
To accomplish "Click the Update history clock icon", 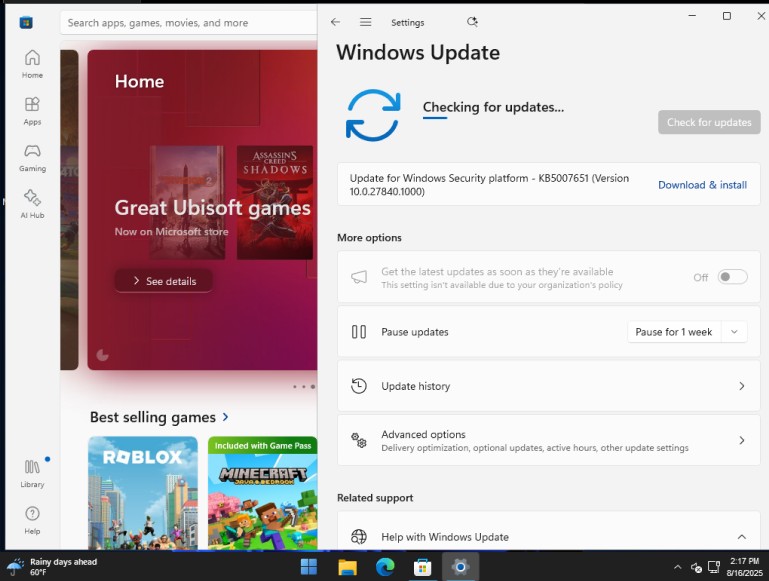I will pos(359,386).
